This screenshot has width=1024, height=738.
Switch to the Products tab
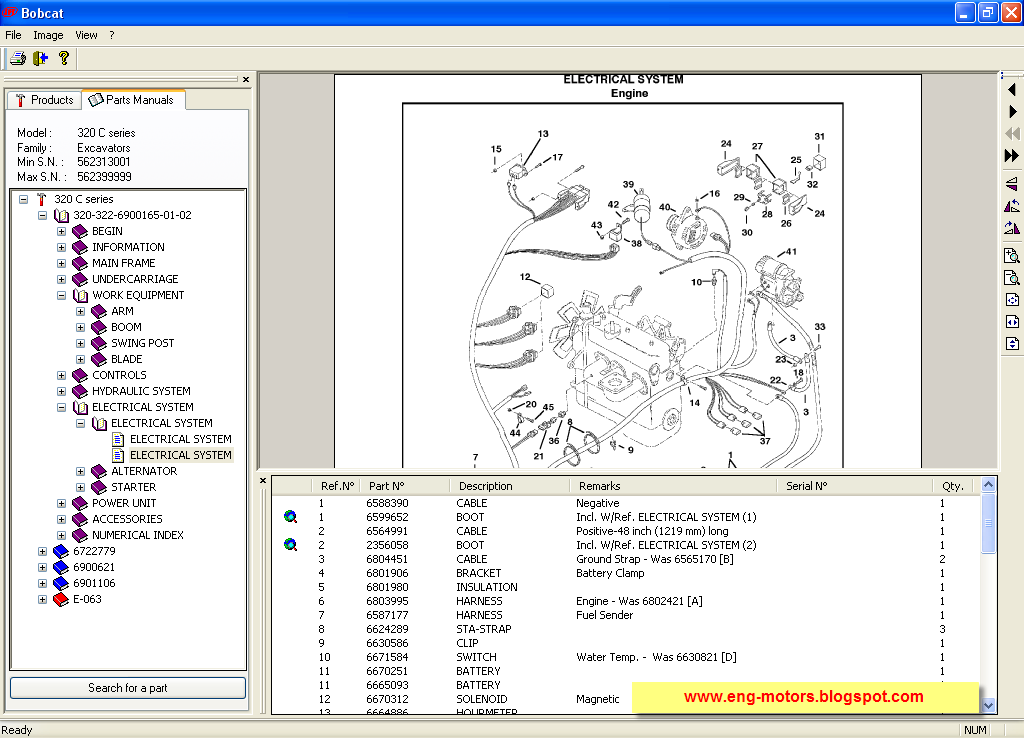[x=44, y=100]
